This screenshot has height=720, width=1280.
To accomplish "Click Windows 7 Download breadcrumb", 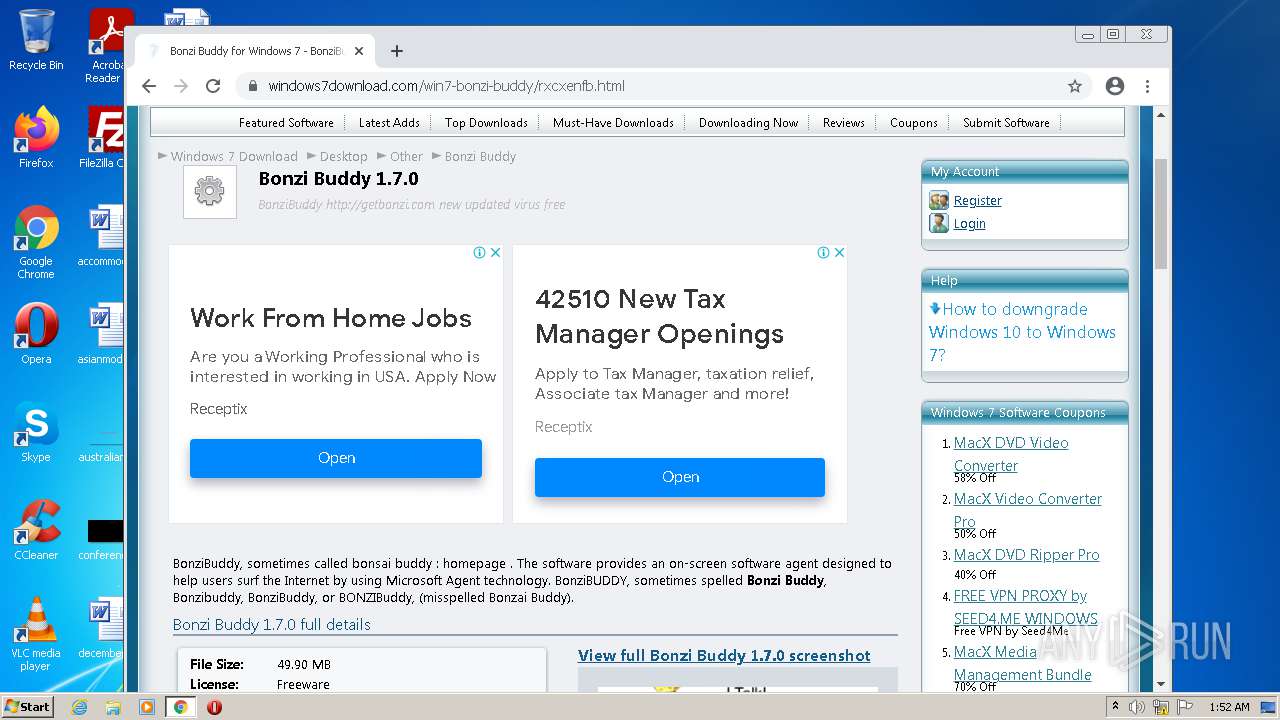I will point(234,156).
